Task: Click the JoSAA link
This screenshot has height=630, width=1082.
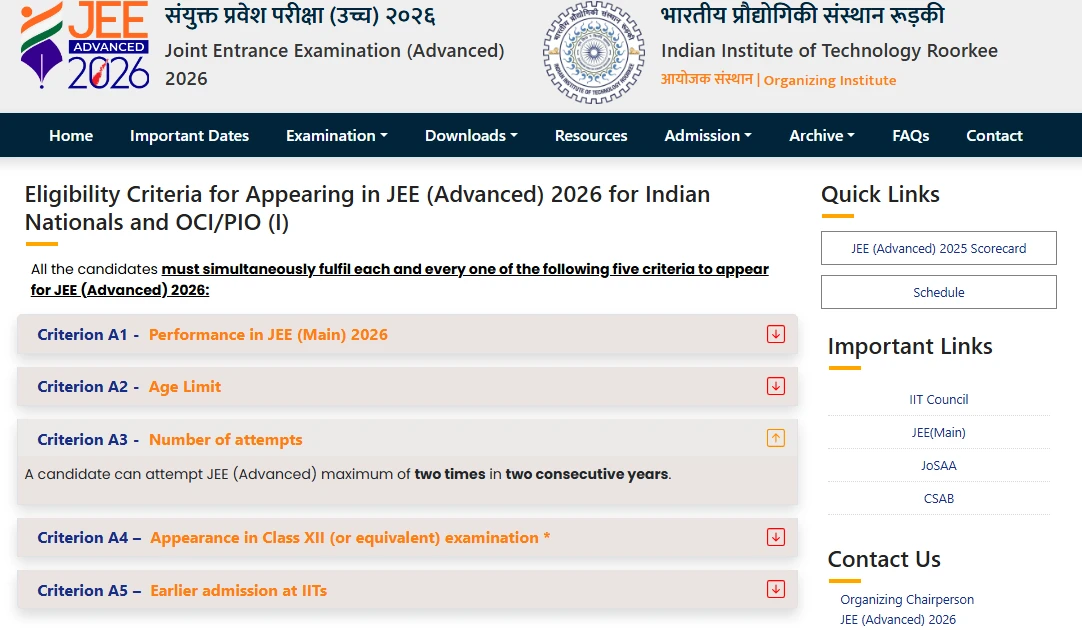Action: pos(938,465)
